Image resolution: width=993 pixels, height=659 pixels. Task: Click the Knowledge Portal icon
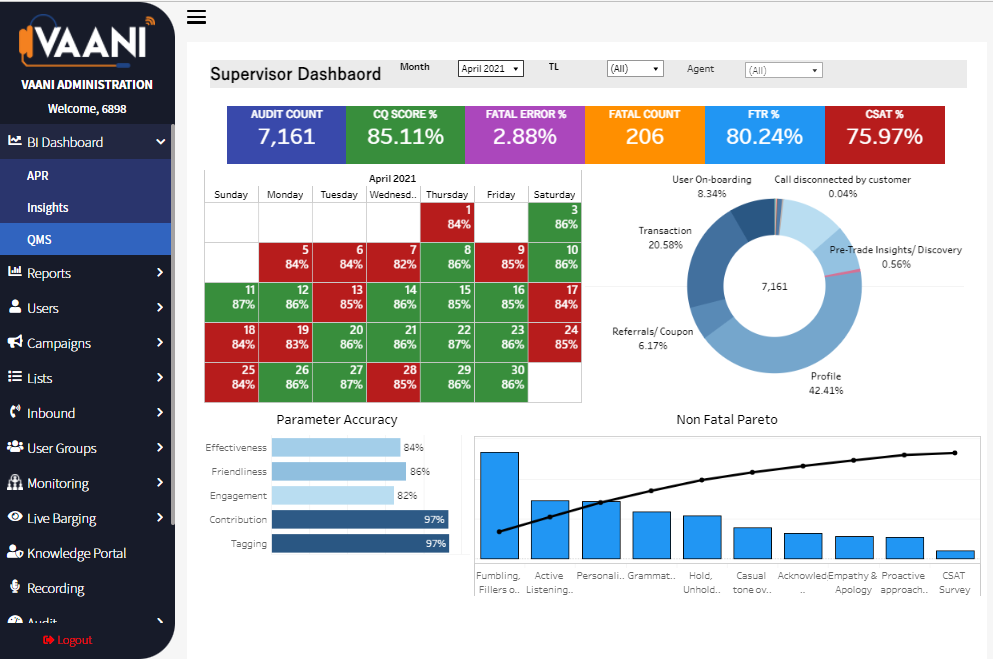(15, 551)
